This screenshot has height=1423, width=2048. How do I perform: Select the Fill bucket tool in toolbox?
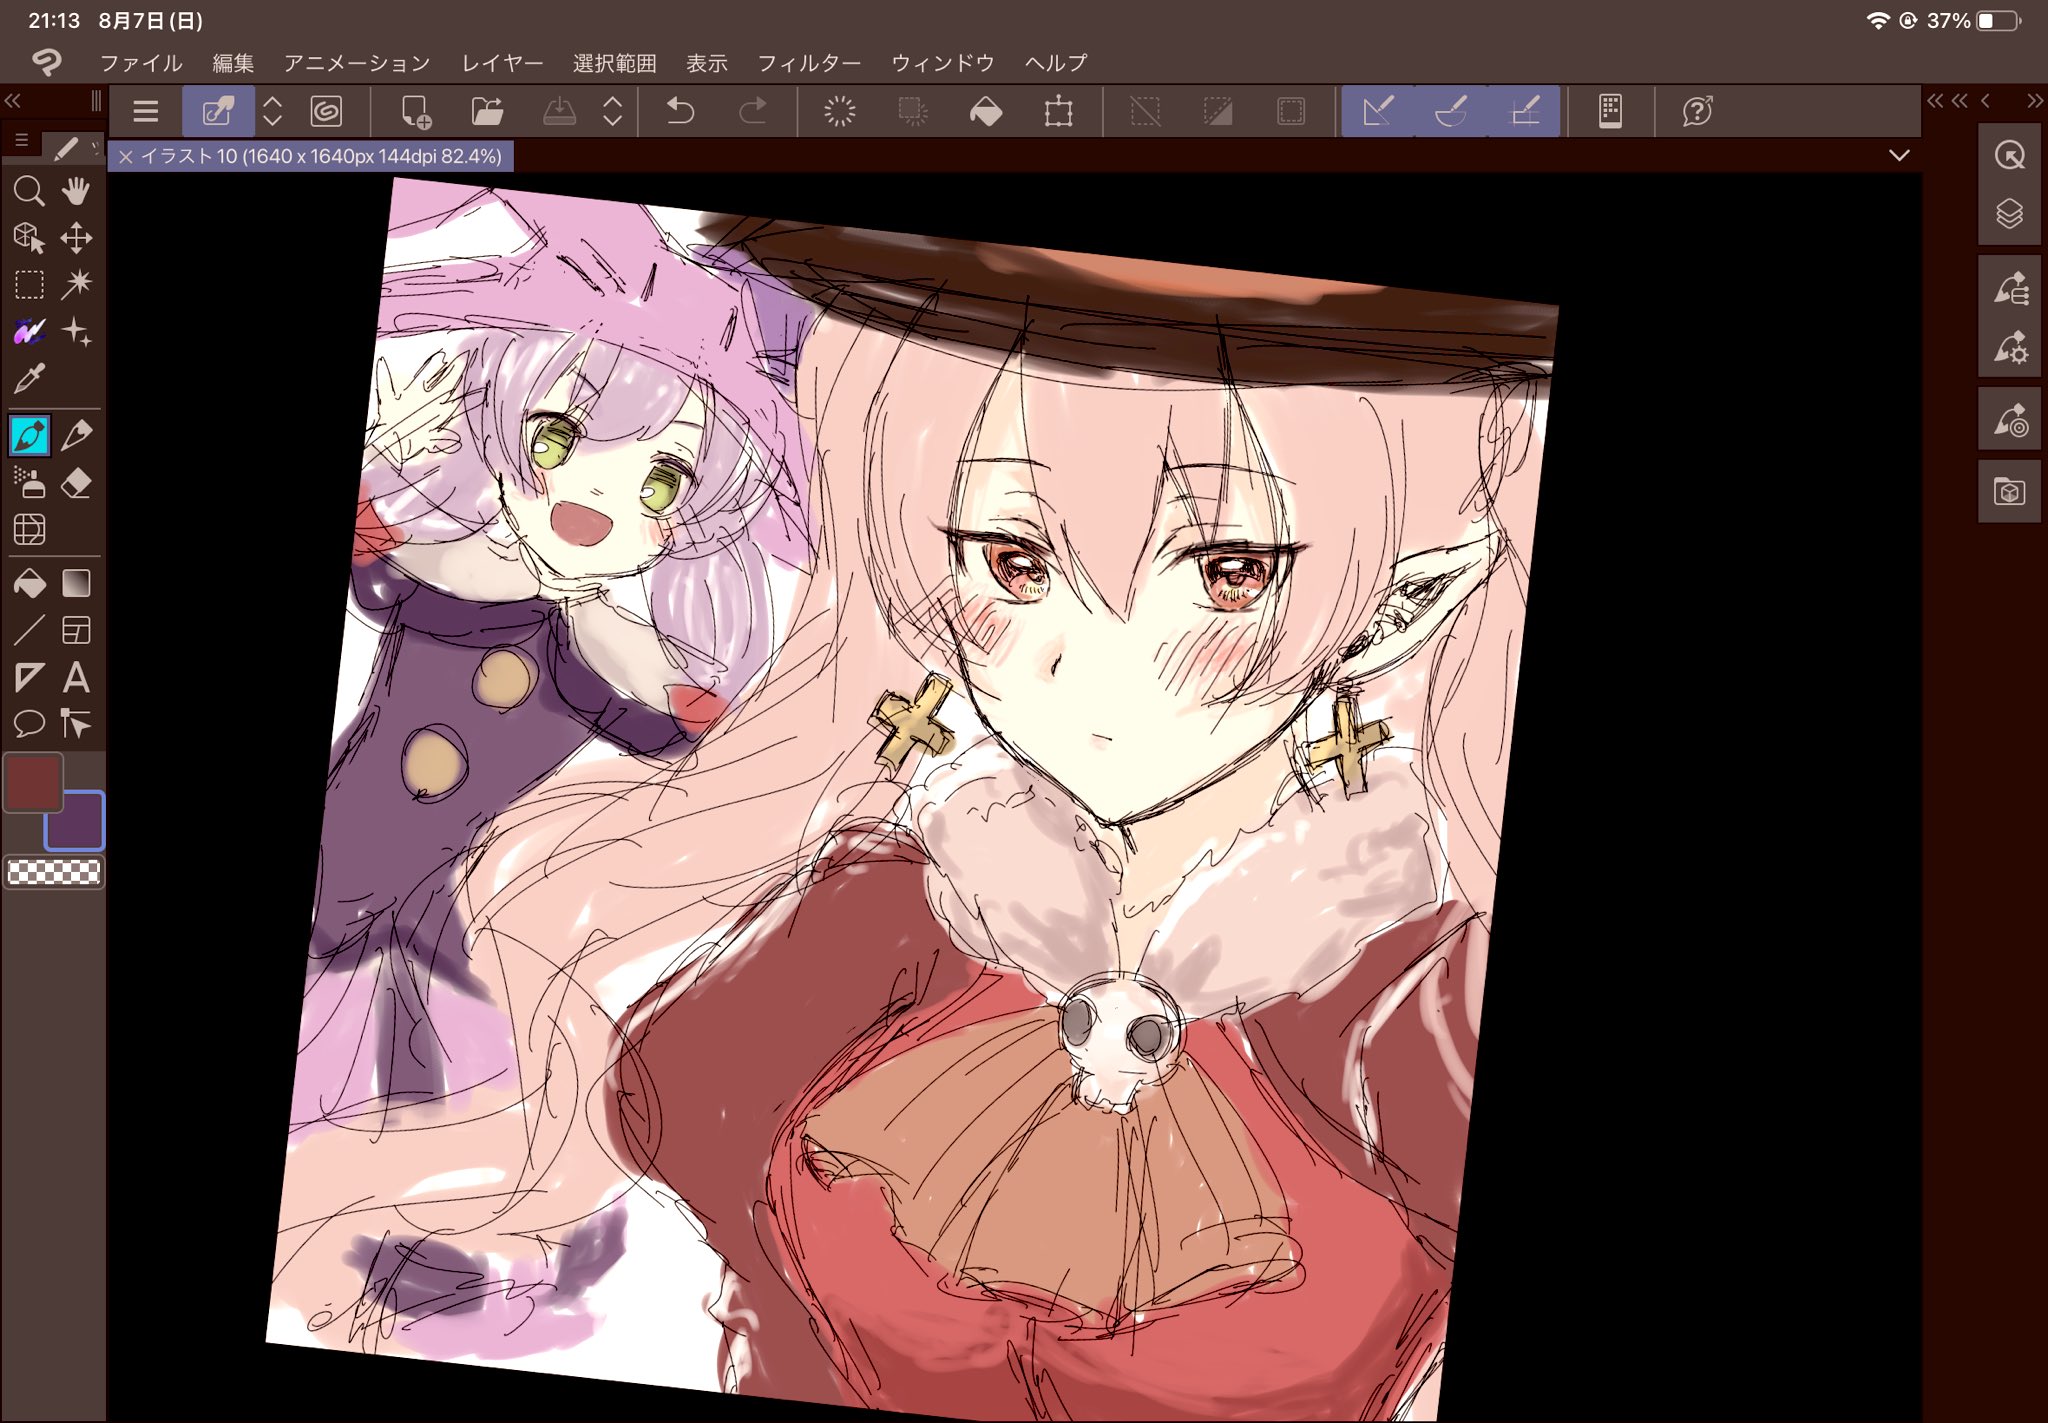point(29,583)
